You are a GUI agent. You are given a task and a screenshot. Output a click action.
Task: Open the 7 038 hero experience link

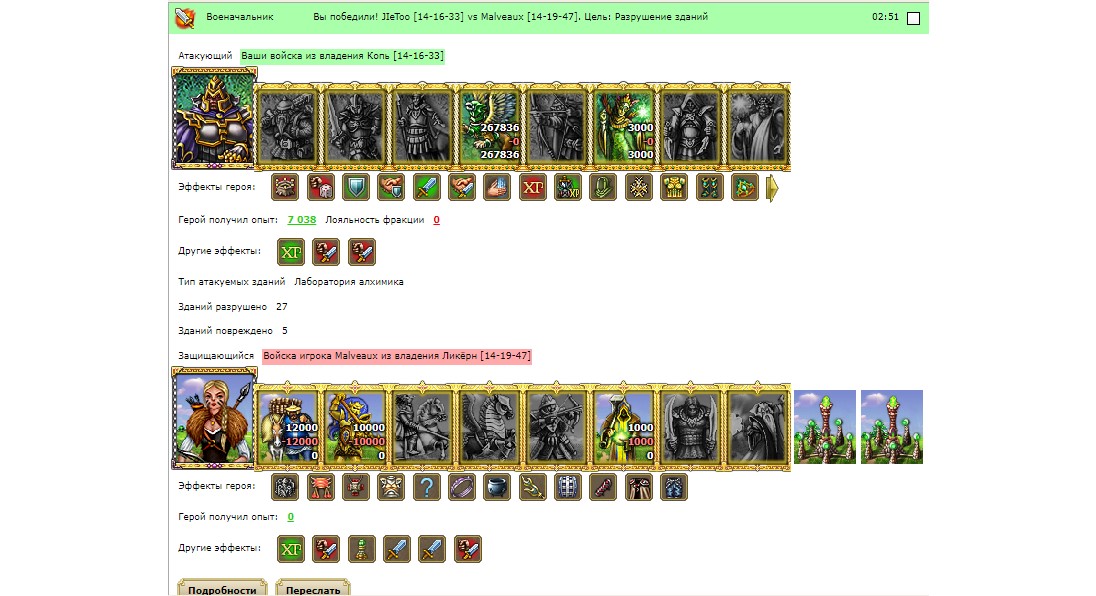(302, 219)
